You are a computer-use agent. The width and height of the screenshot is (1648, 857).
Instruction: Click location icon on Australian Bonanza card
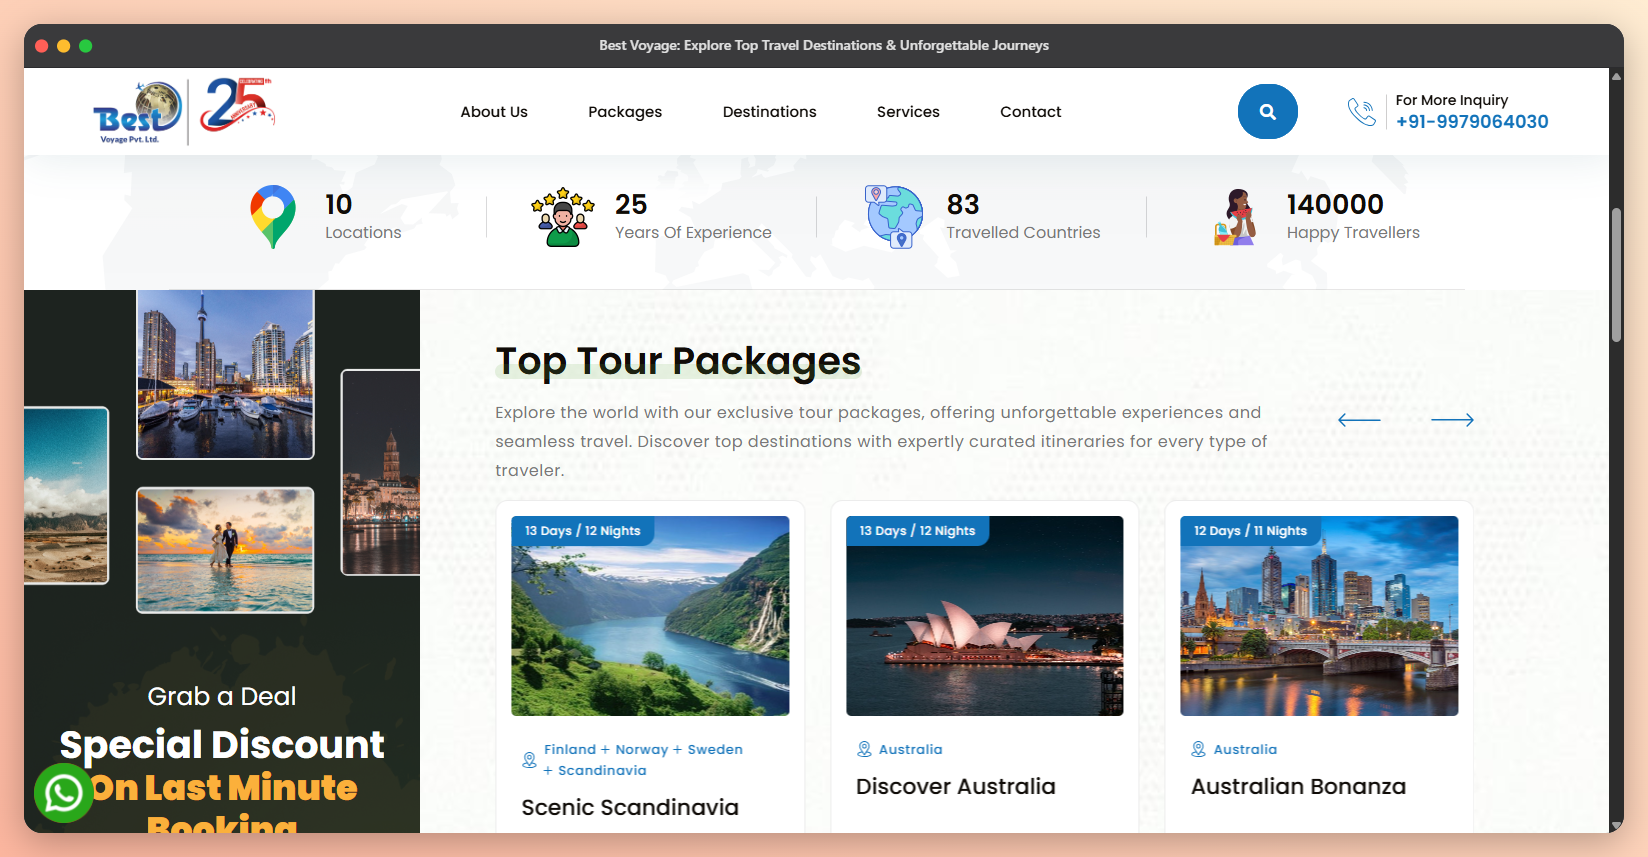click(1198, 749)
